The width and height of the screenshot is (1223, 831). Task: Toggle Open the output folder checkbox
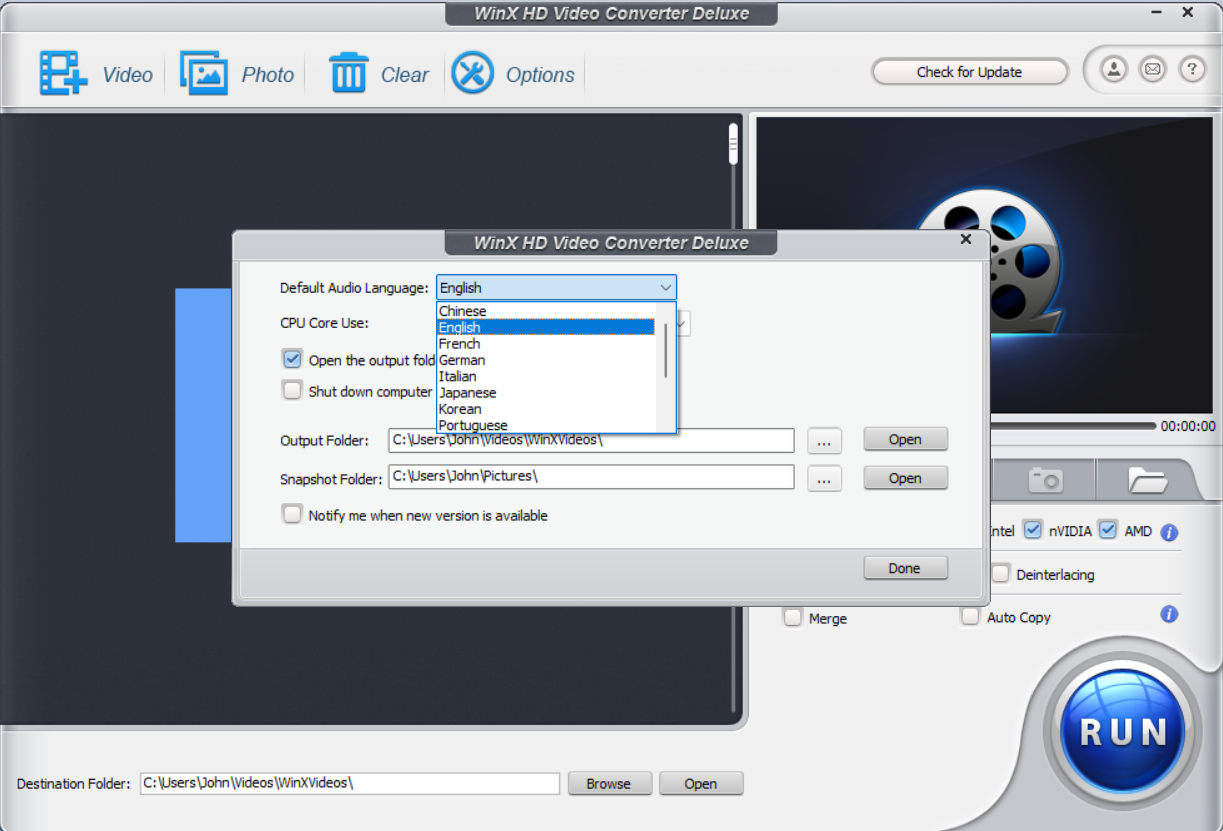tap(292, 359)
